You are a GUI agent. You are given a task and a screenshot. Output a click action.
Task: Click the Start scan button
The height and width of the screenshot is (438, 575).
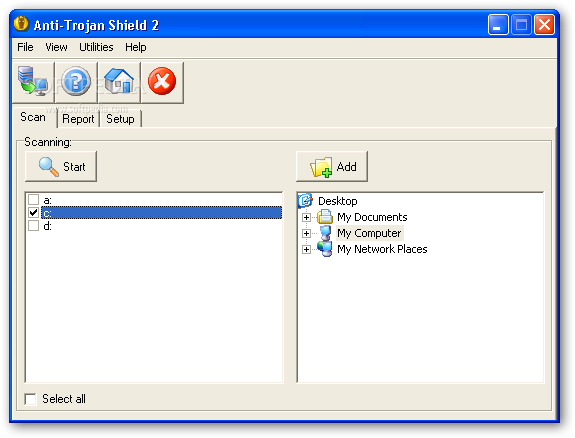click(61, 167)
